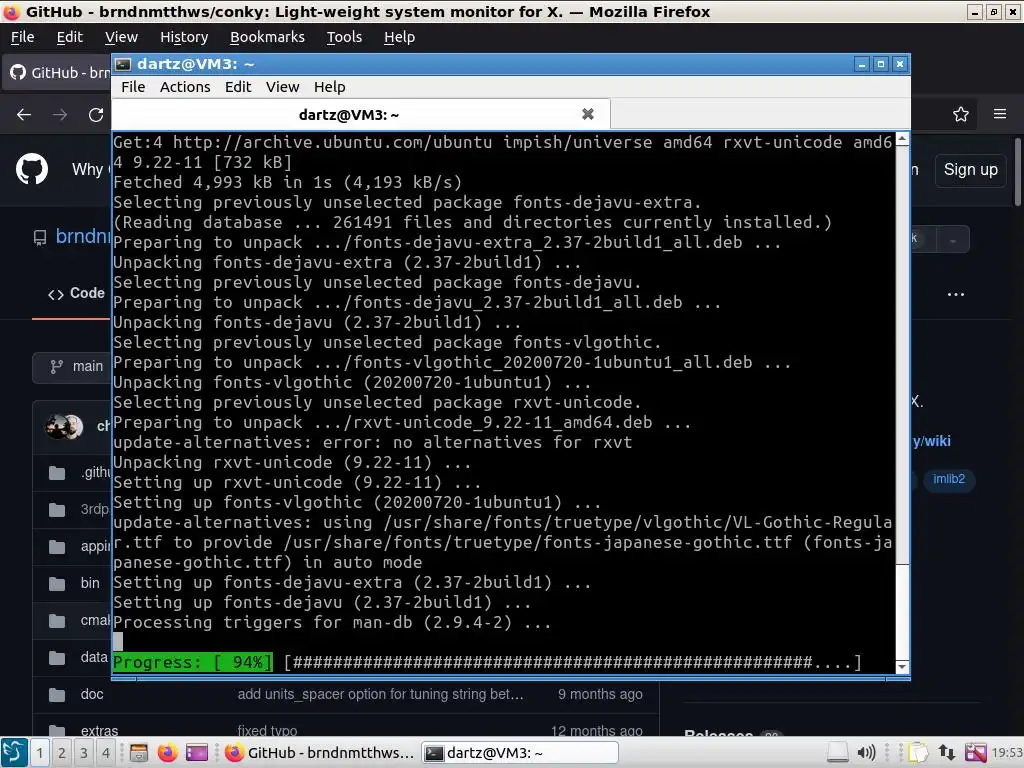Open the wiki link on GitHub
The width and height of the screenshot is (1024, 768).
point(932,441)
